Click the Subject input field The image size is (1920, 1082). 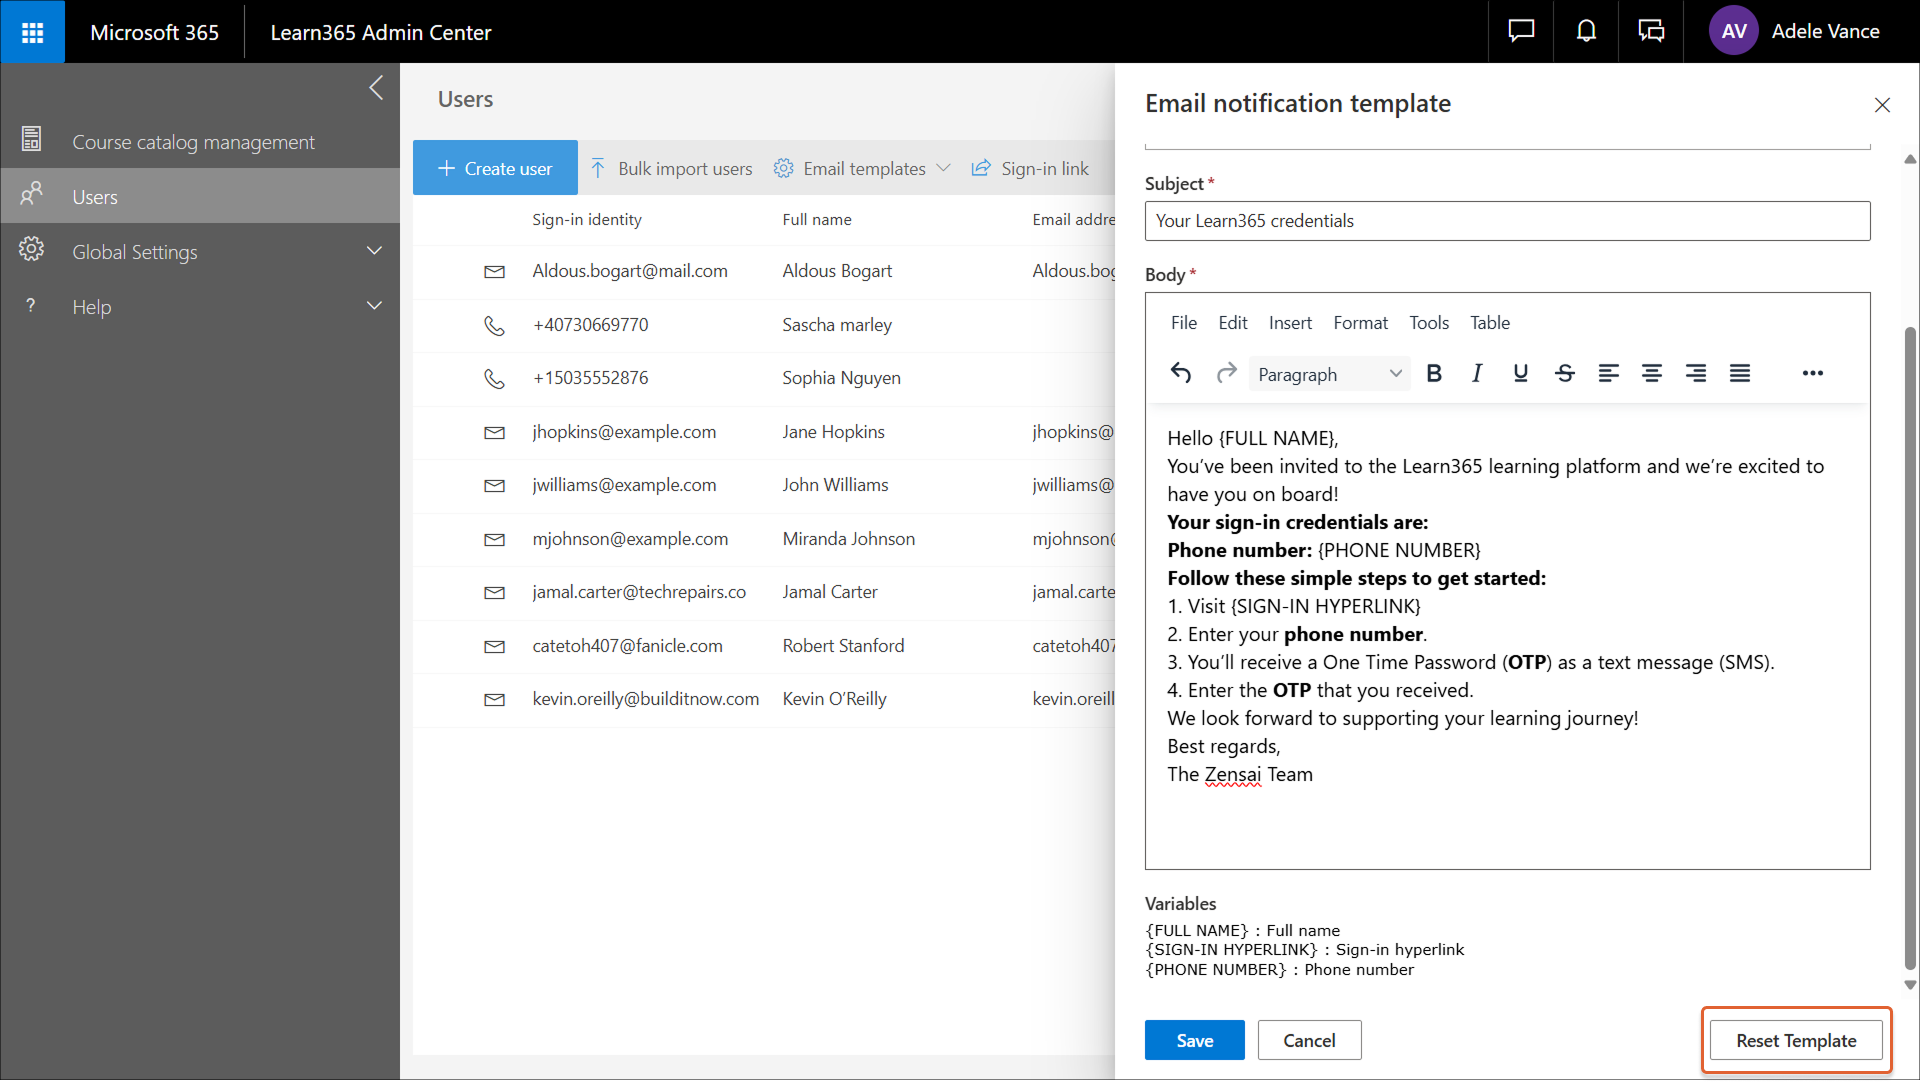[1507, 221]
